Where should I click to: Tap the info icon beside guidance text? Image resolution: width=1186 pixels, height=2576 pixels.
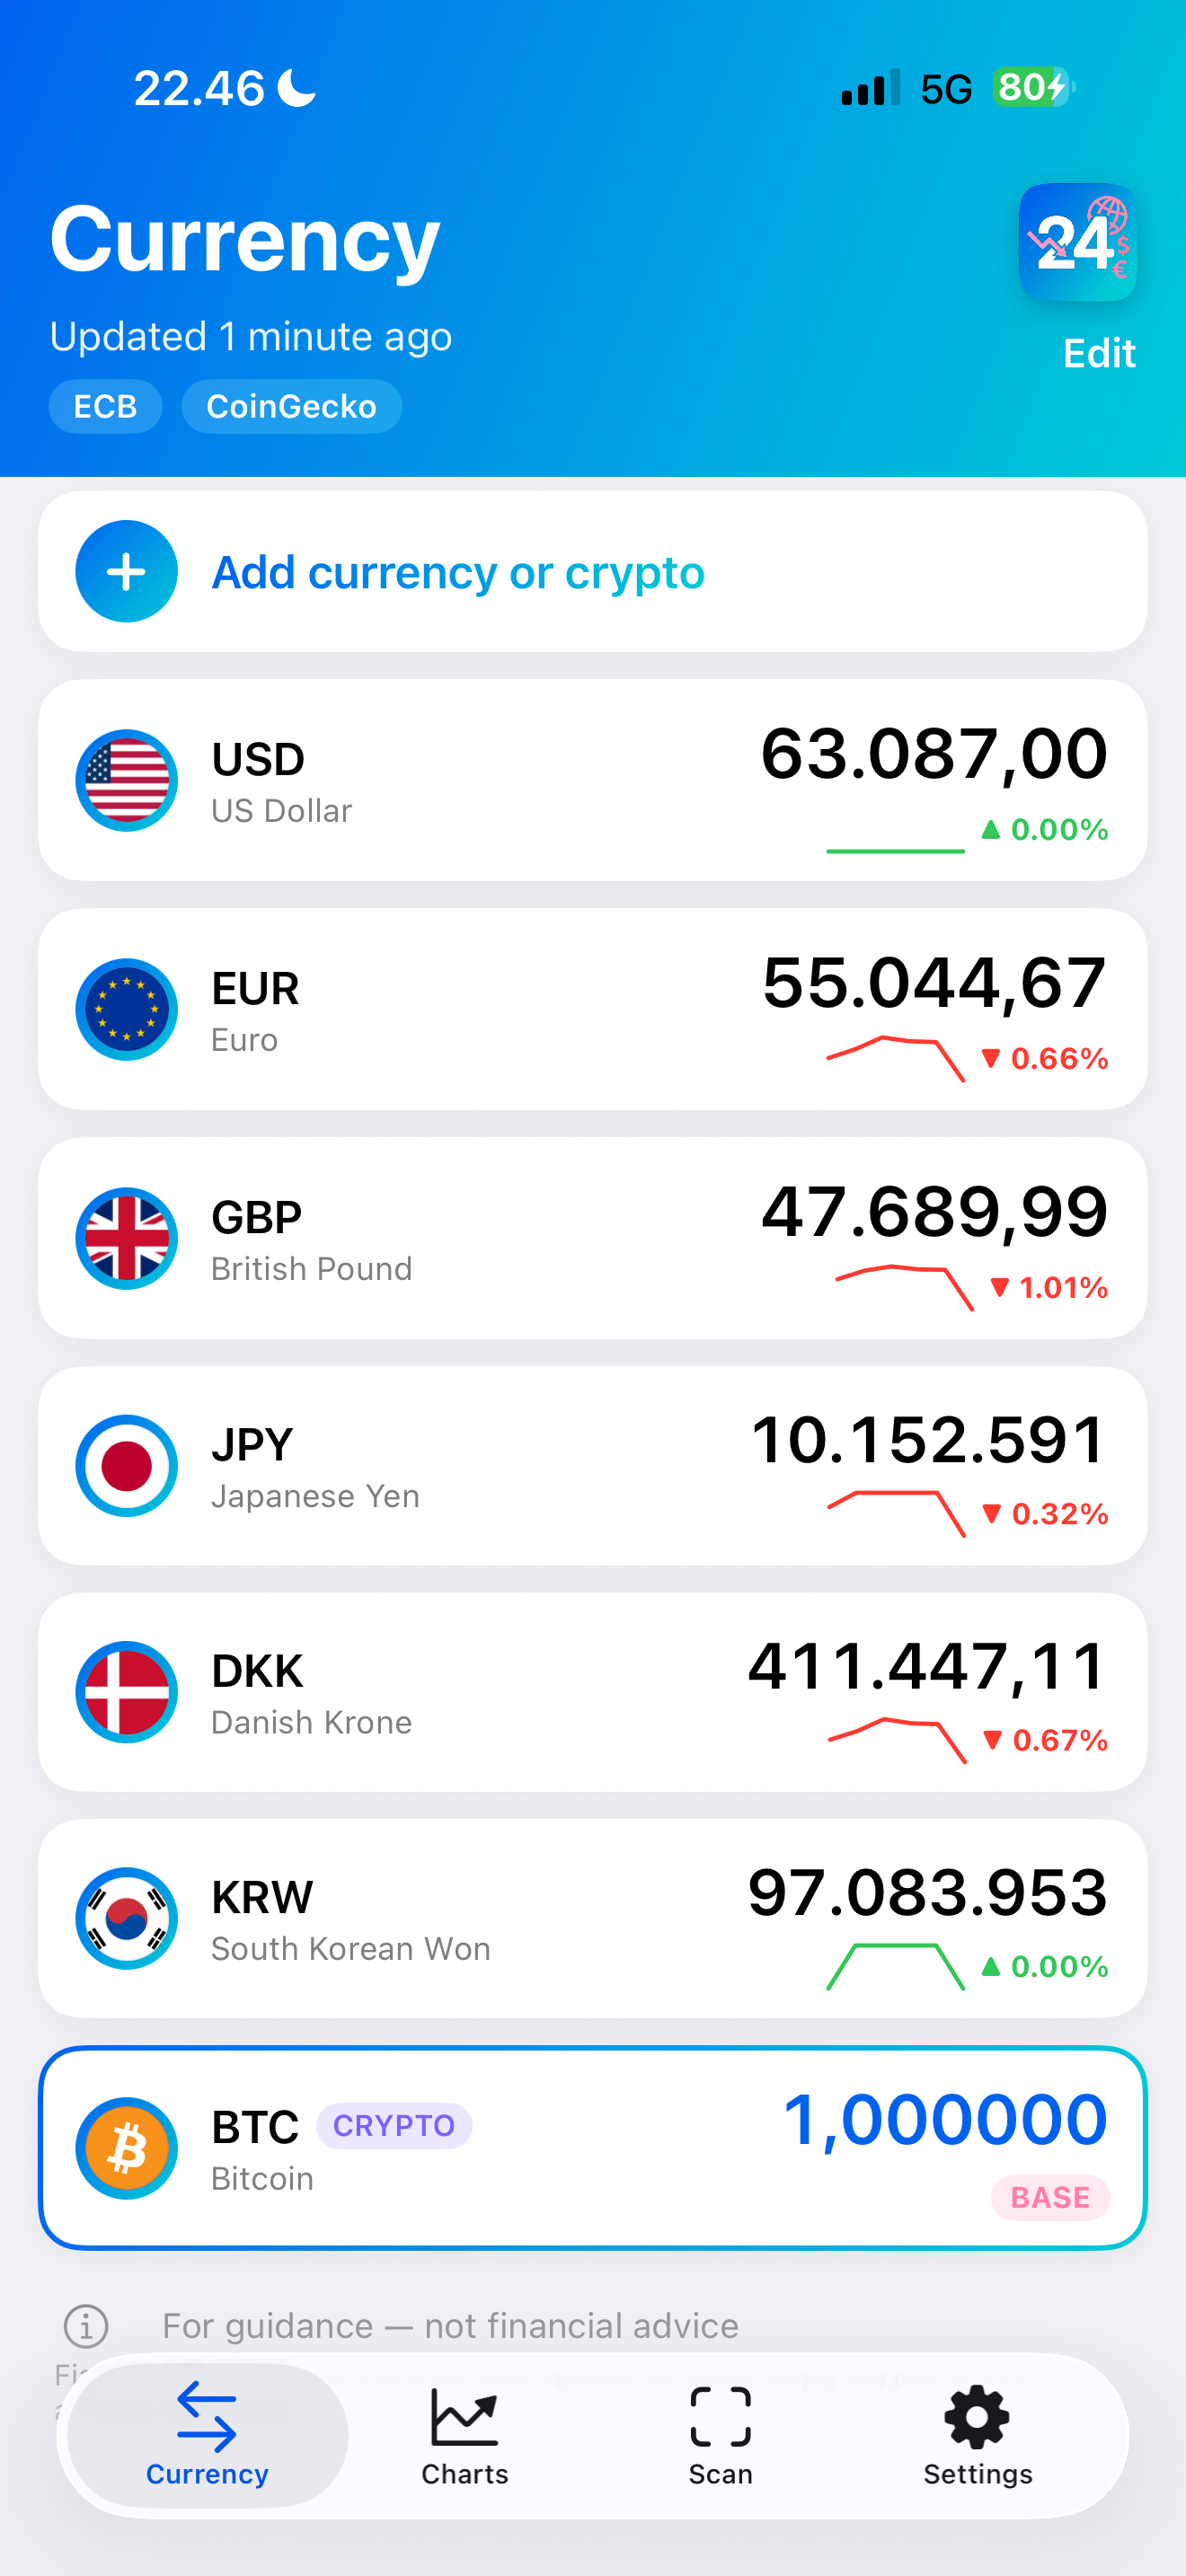pyautogui.click(x=86, y=2326)
